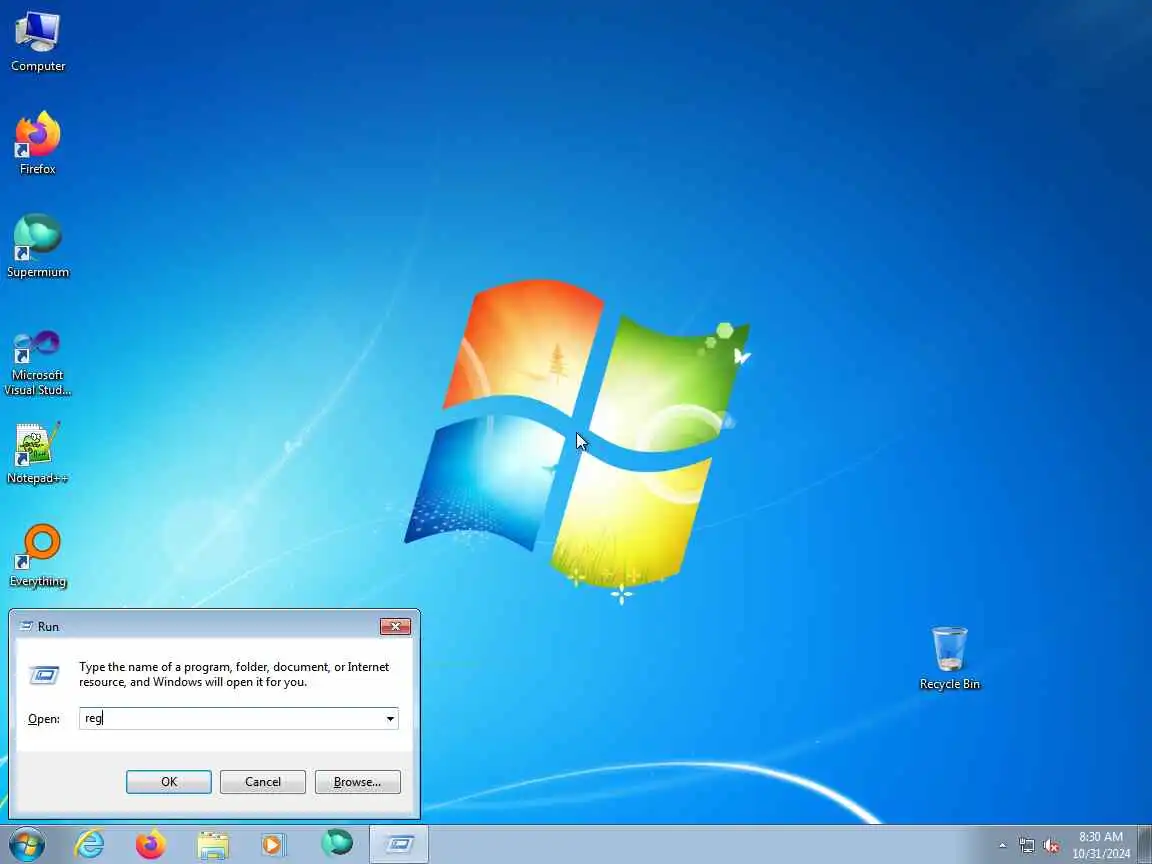Open the Windows Start menu orb
The width and height of the screenshot is (1152, 864).
[x=26, y=844]
